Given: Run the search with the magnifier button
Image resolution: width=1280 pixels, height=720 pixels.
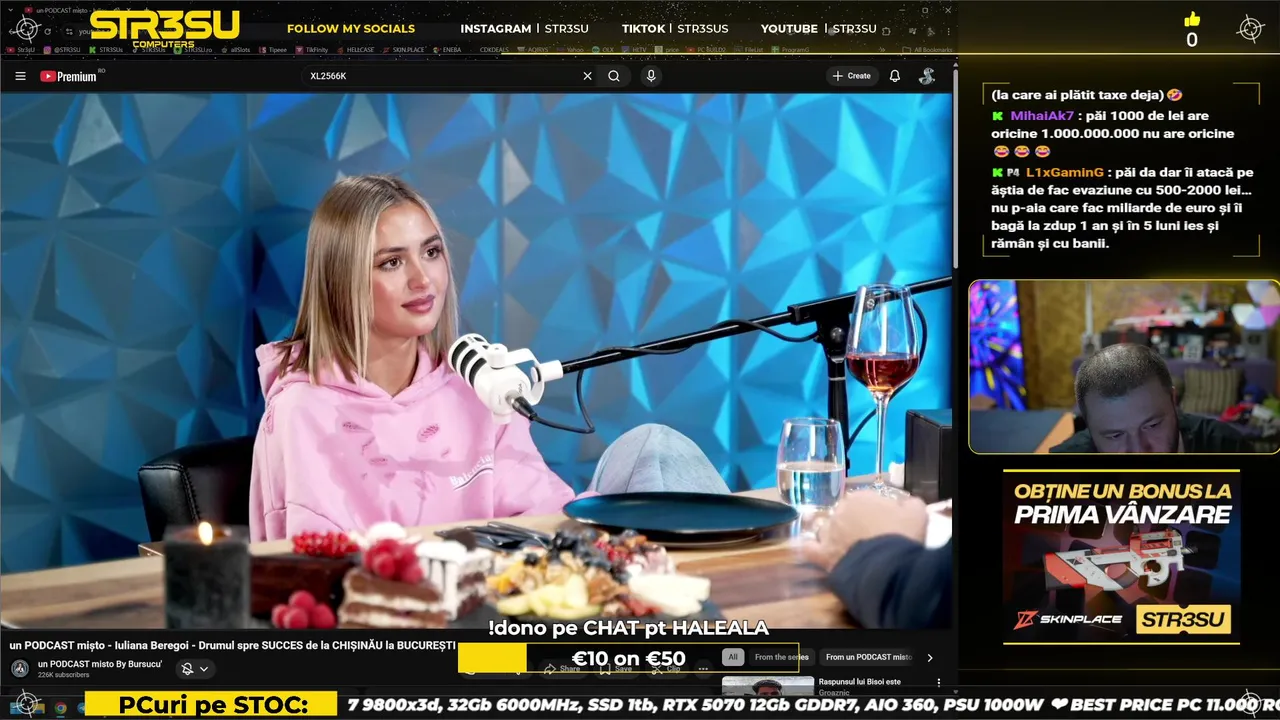Looking at the screenshot, I should [614, 76].
